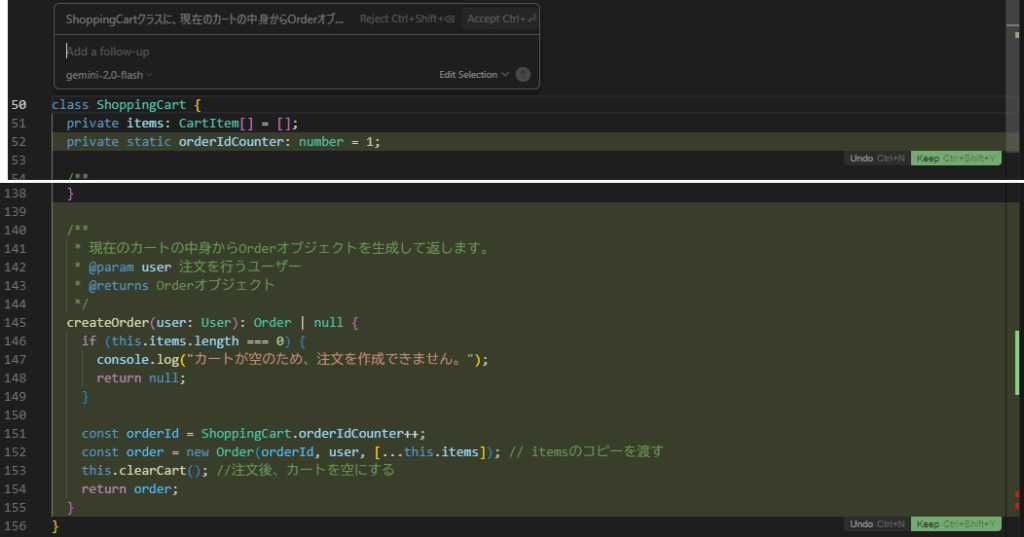Screen dimensions: 1024x537
Task: Click 'private static' on line 52
Action: [119, 142]
